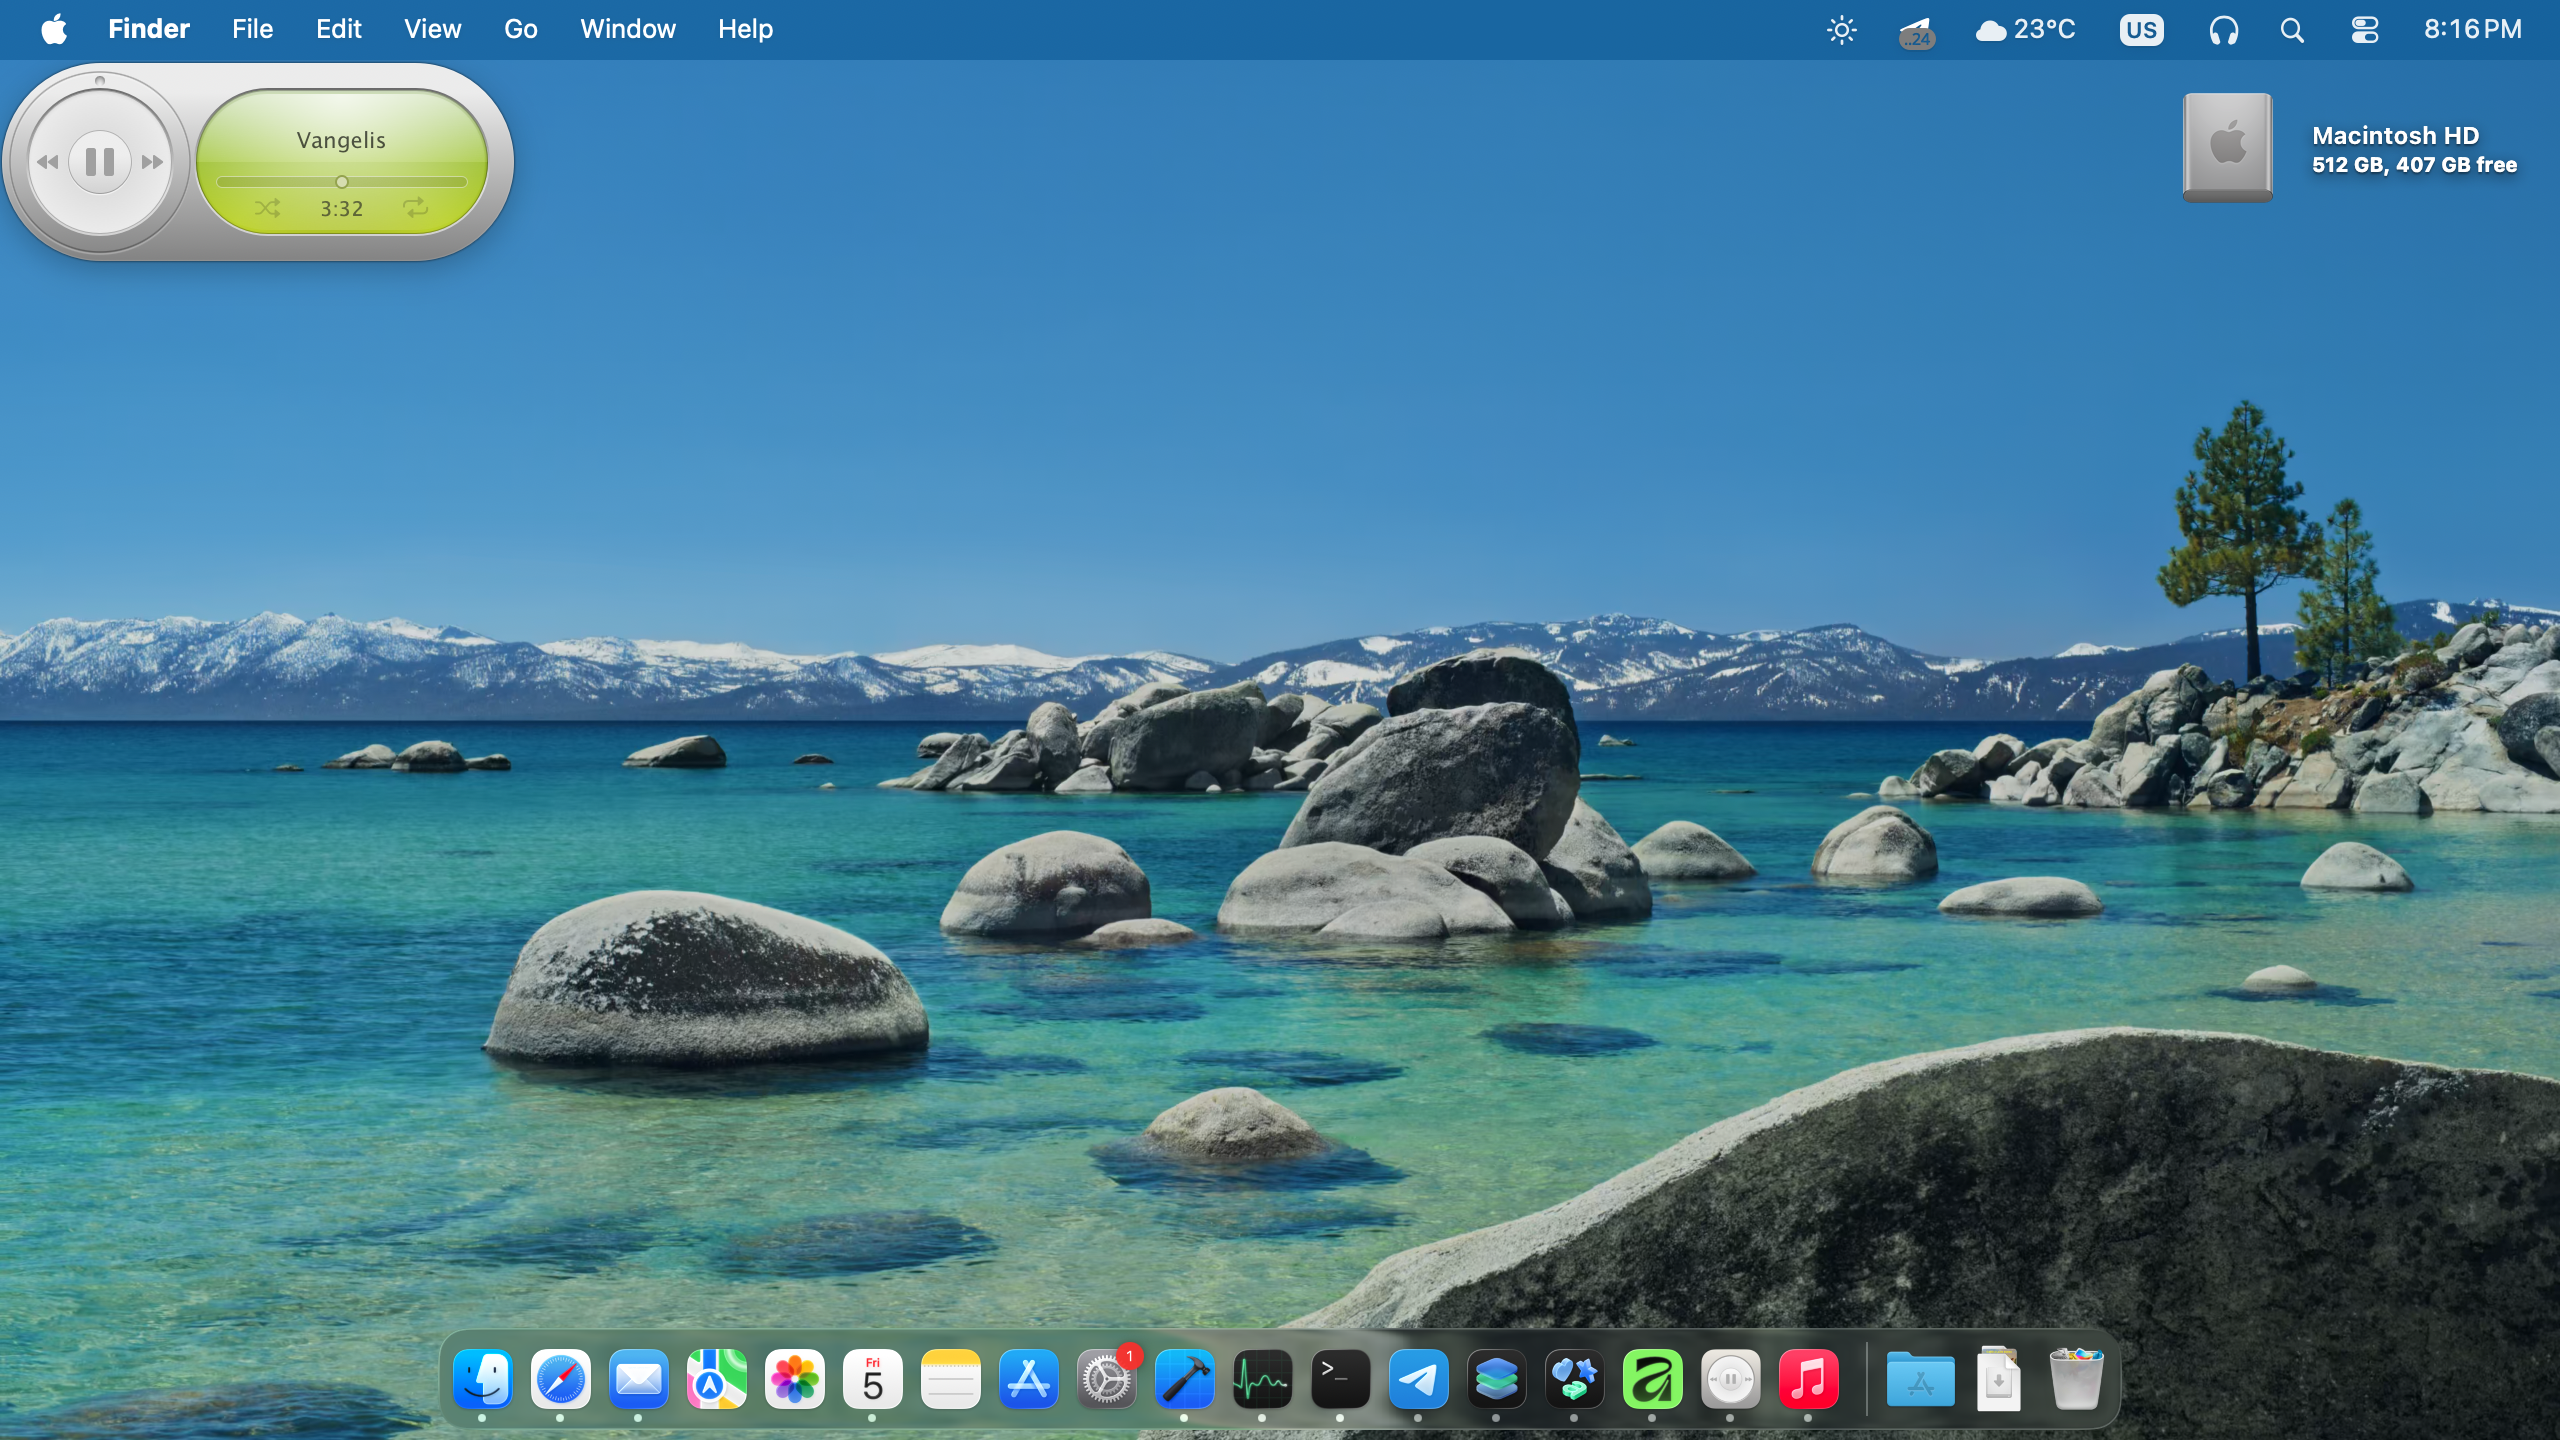The width and height of the screenshot is (2560, 1440).
Task: Open the Finder menu
Action: coord(149,29)
